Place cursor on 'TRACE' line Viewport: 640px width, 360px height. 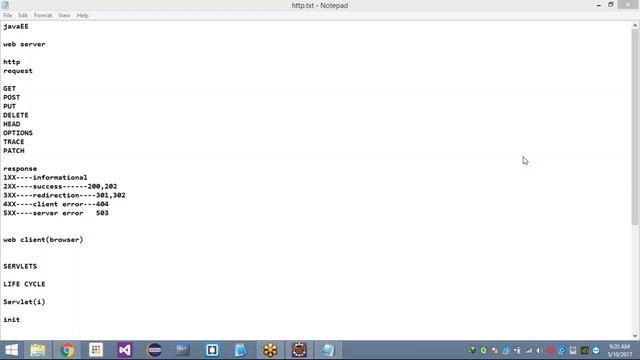[13, 142]
